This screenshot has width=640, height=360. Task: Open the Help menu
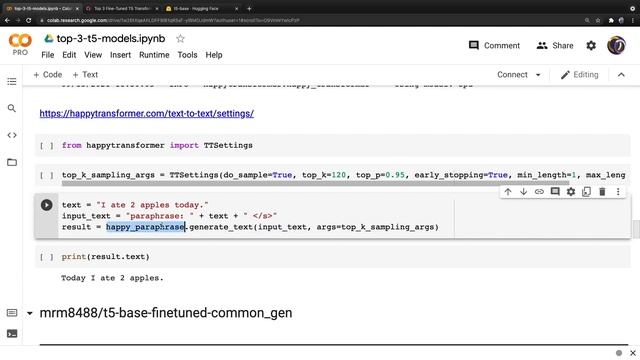point(213,55)
